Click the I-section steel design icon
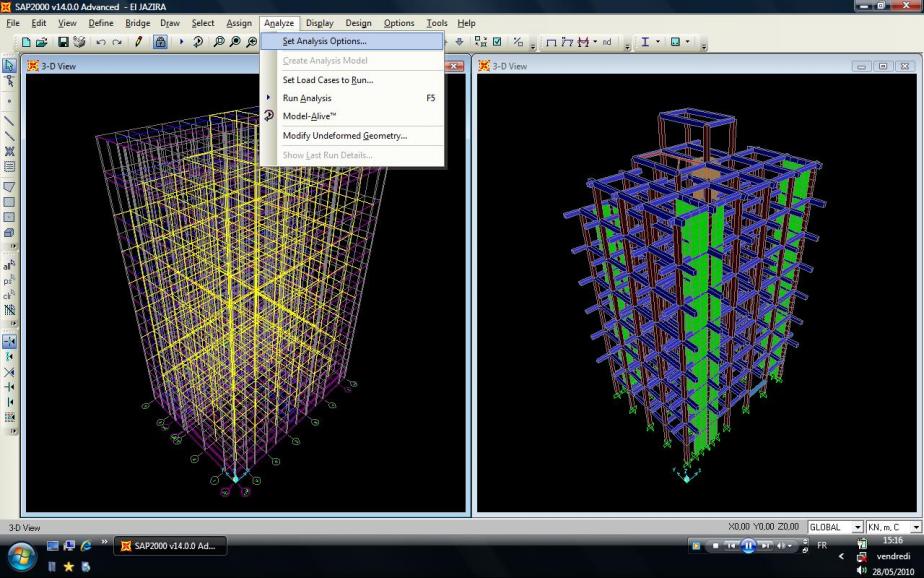 click(645, 42)
